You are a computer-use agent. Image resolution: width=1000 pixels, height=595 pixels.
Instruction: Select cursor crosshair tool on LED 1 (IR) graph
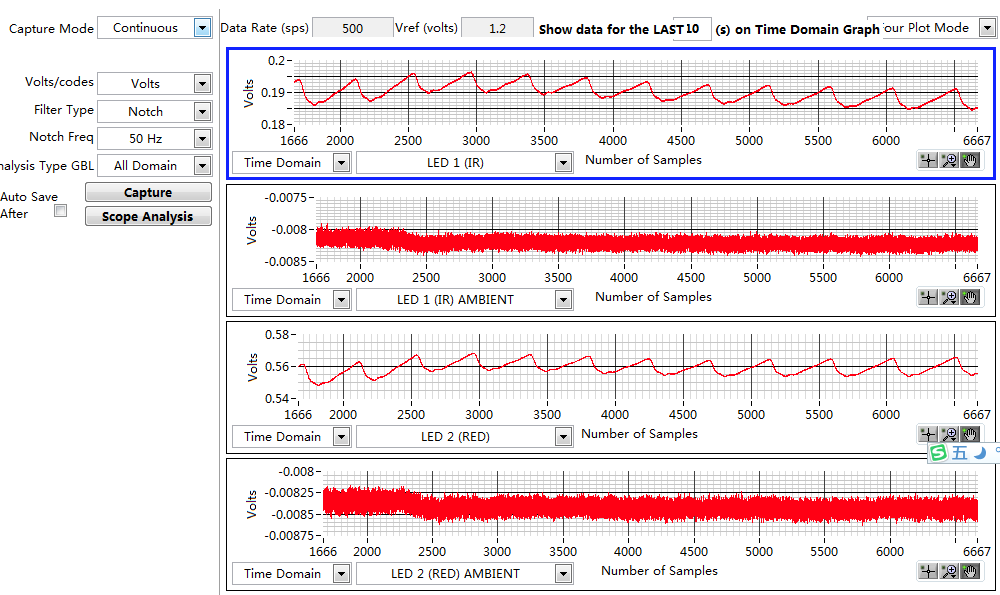(929, 161)
